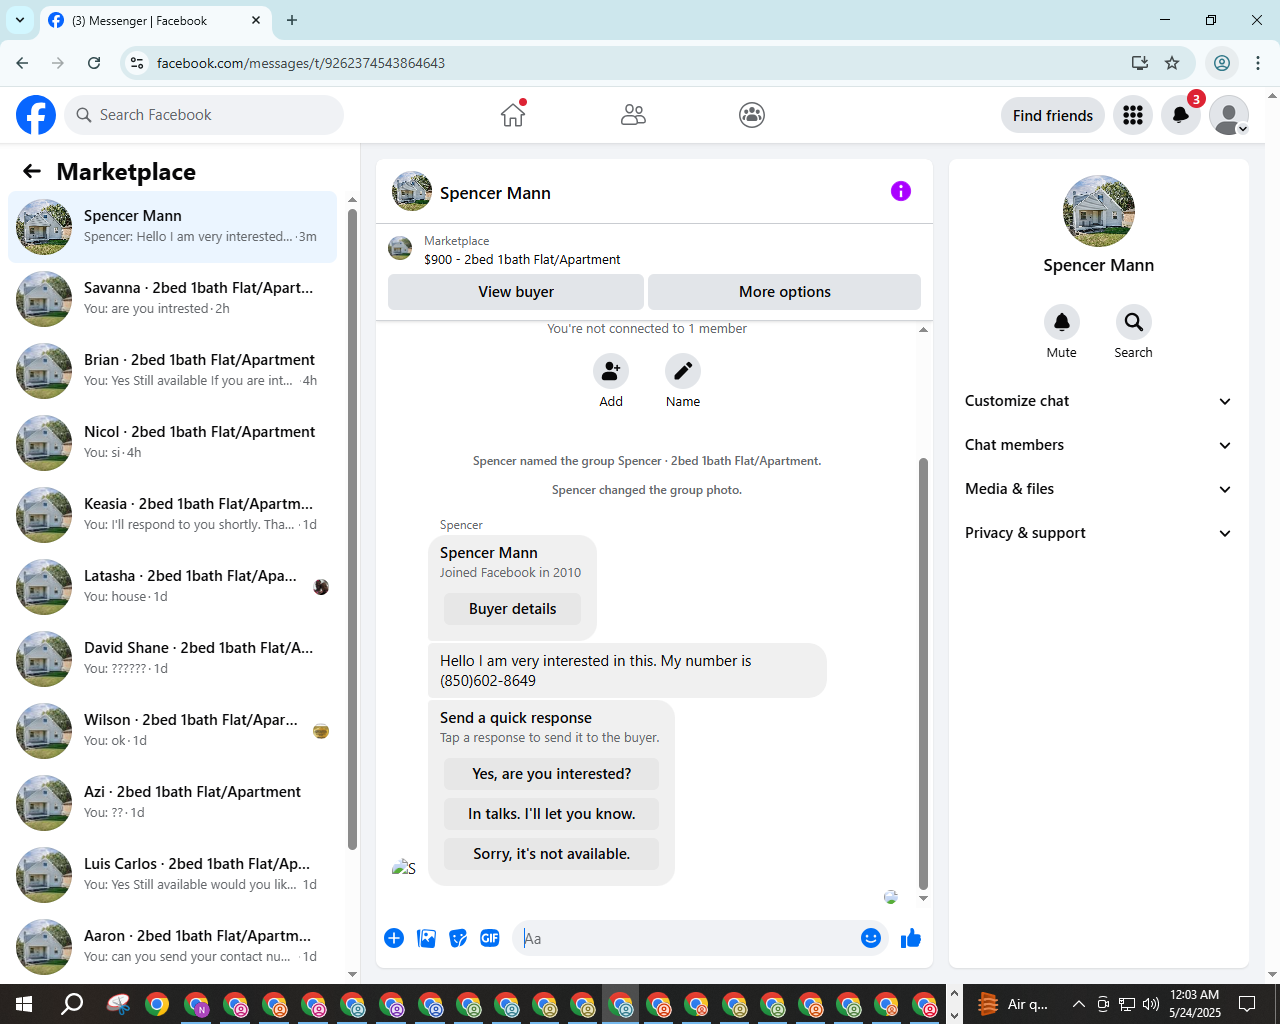
Task: Expand the Customize chat section
Action: [x=1098, y=401]
